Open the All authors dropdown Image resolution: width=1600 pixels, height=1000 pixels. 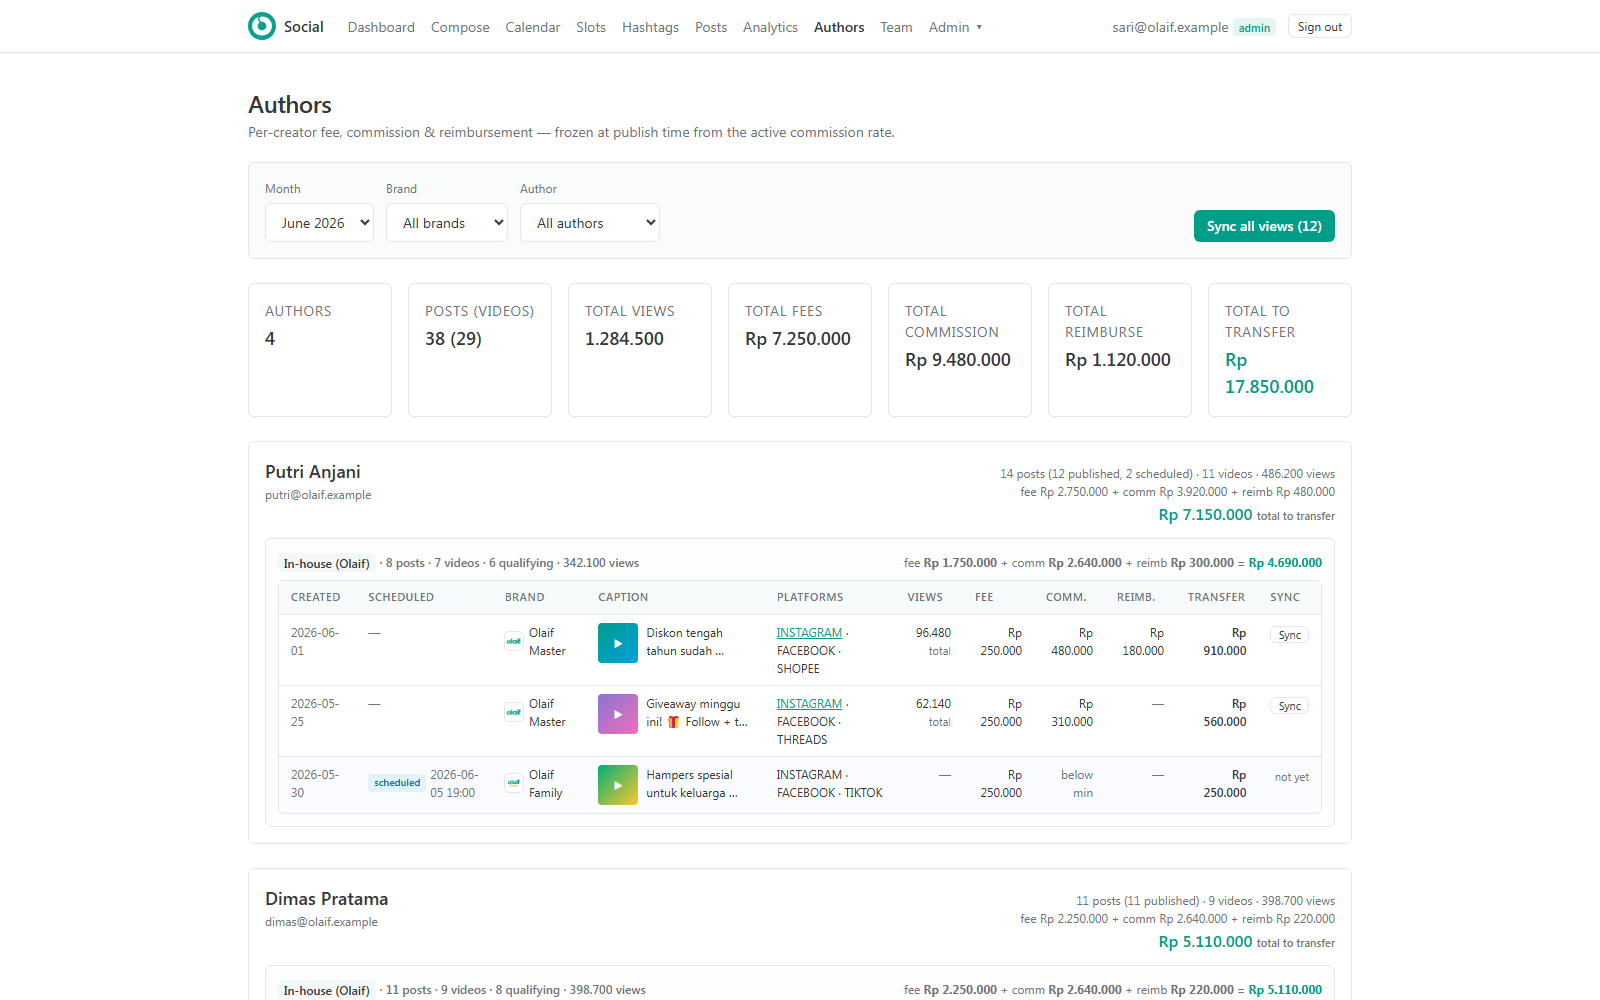[x=590, y=223]
